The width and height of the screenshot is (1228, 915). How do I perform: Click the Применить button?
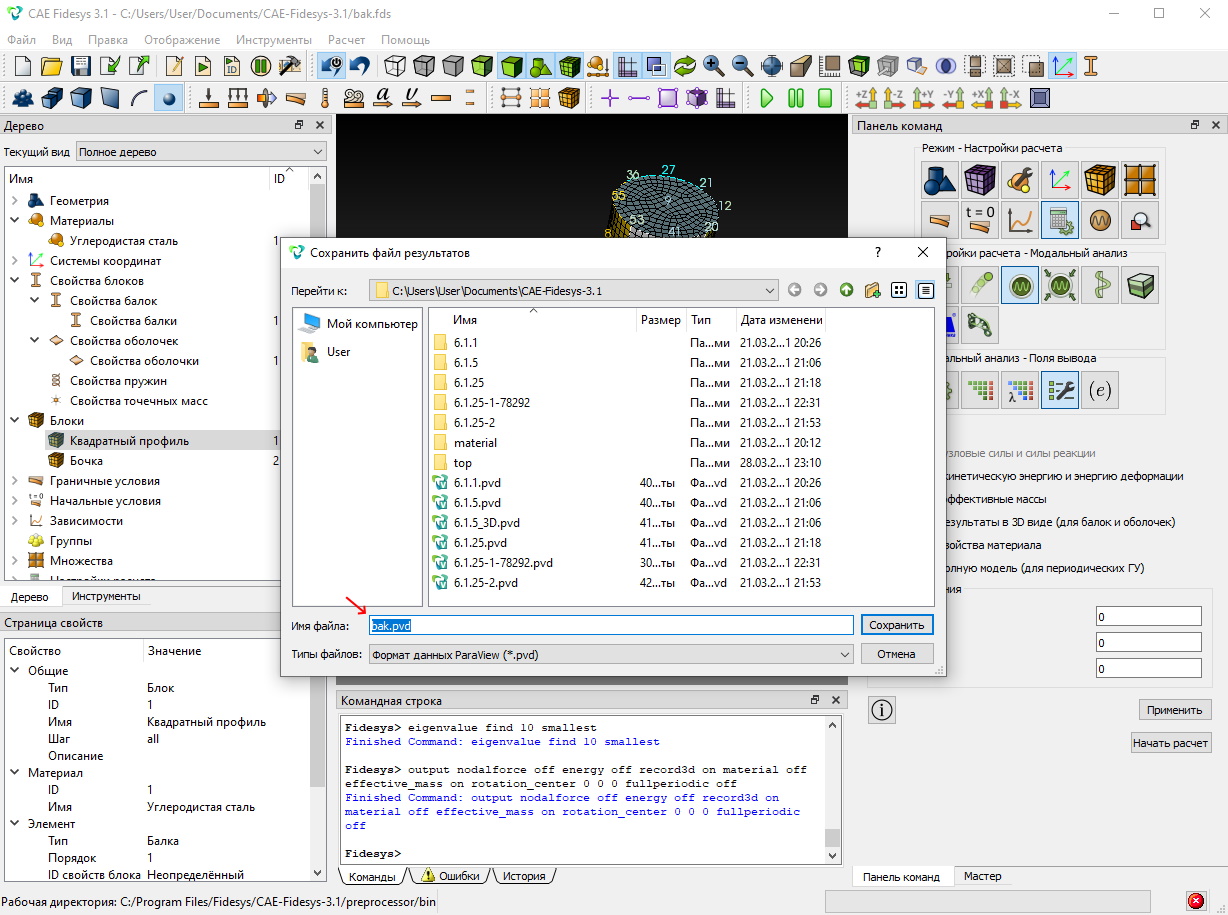1175,710
